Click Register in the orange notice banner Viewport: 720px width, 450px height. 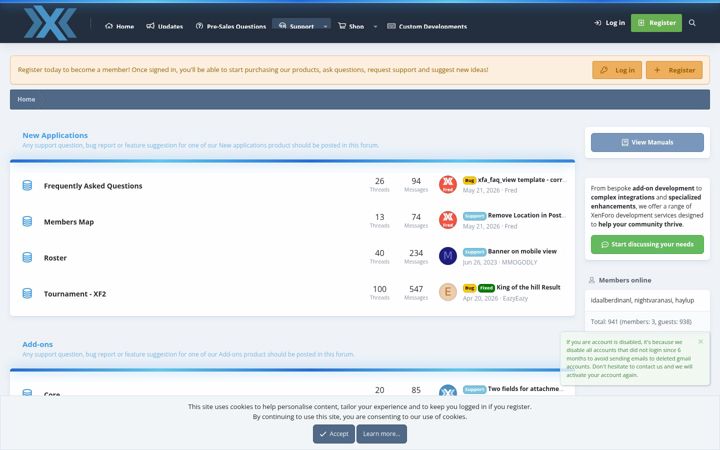tap(674, 70)
